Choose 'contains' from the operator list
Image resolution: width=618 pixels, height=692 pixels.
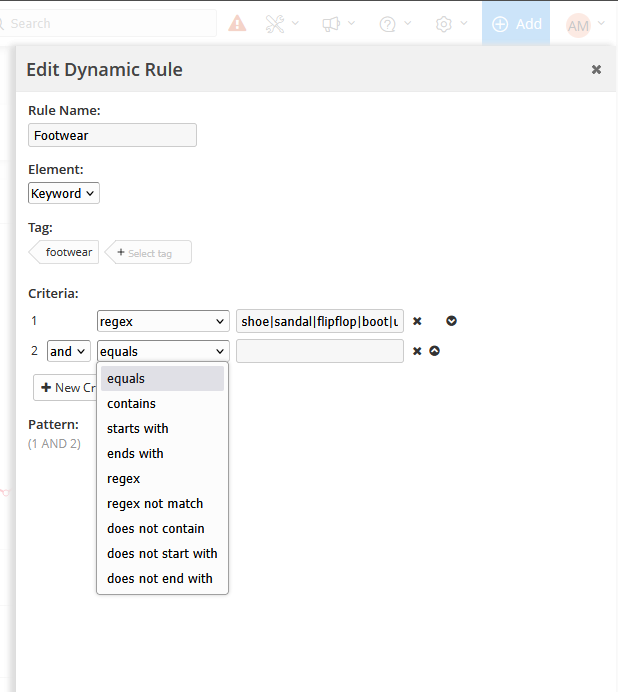131,404
